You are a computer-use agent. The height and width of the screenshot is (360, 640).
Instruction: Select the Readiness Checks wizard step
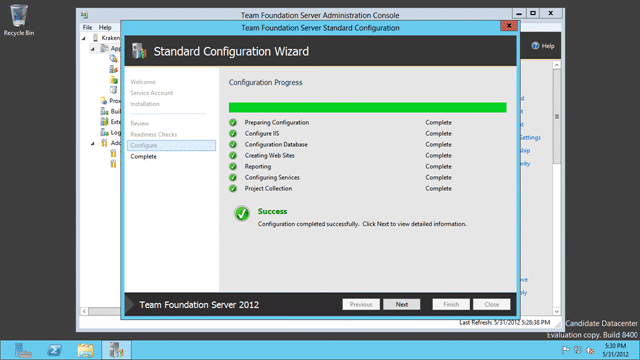(x=153, y=134)
